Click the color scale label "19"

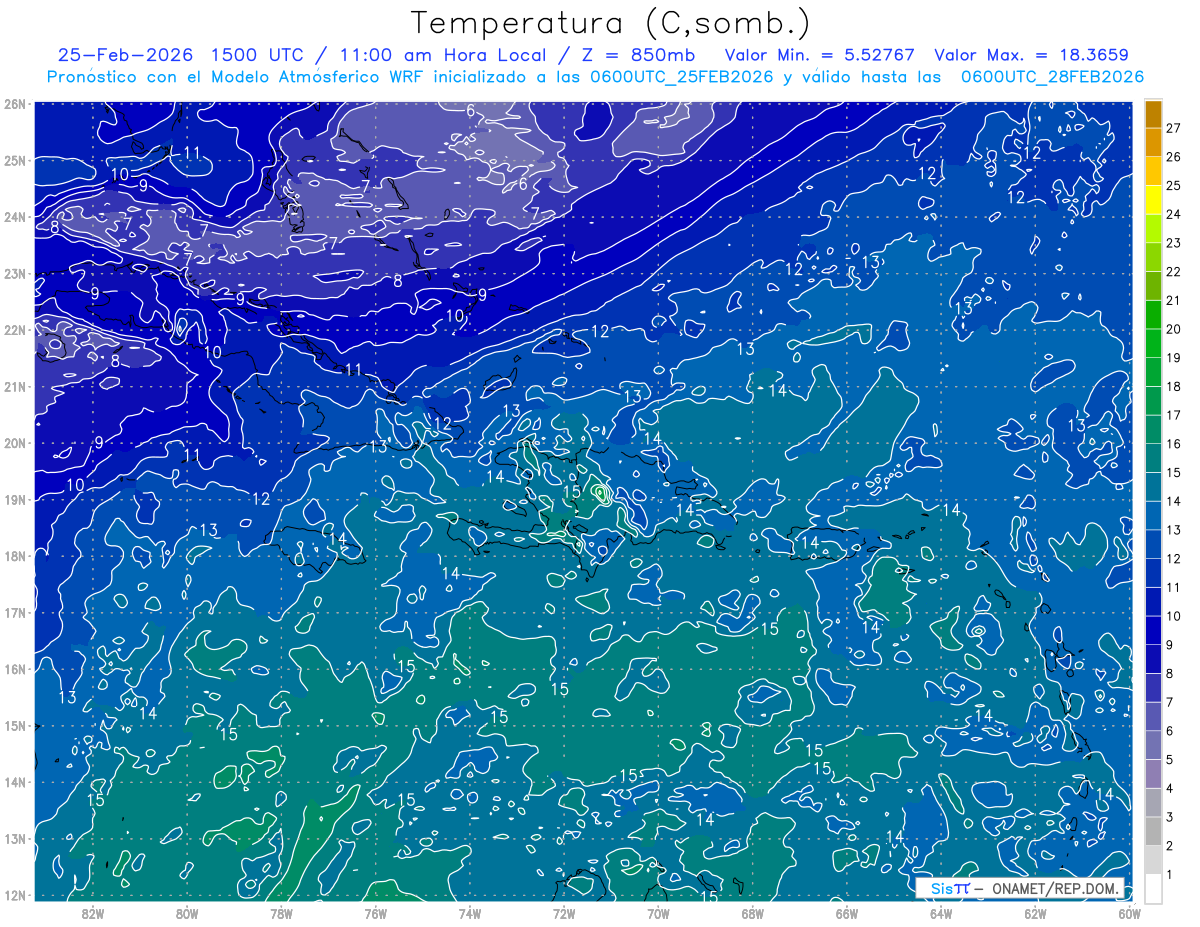1173,358
